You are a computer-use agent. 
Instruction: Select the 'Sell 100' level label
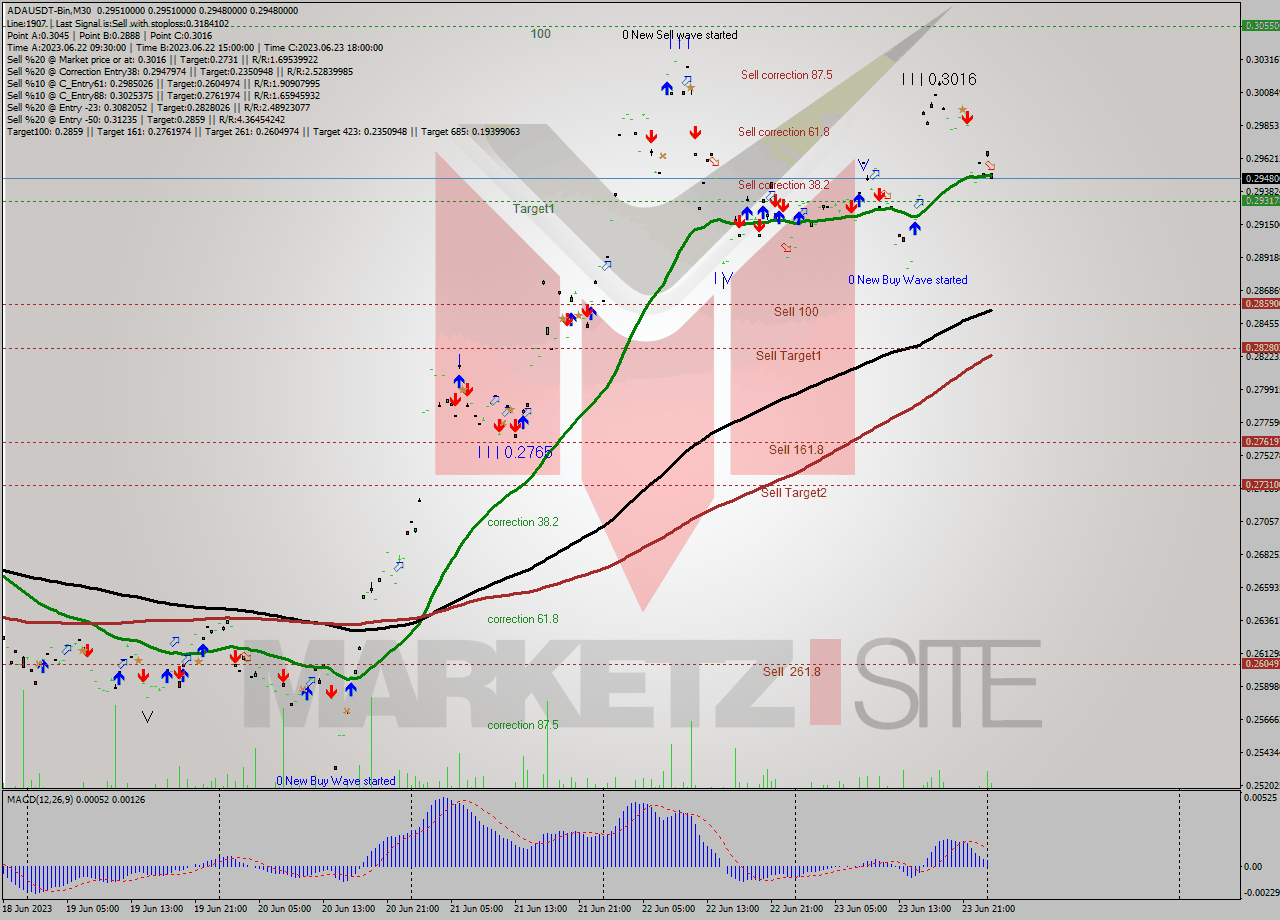coord(796,312)
